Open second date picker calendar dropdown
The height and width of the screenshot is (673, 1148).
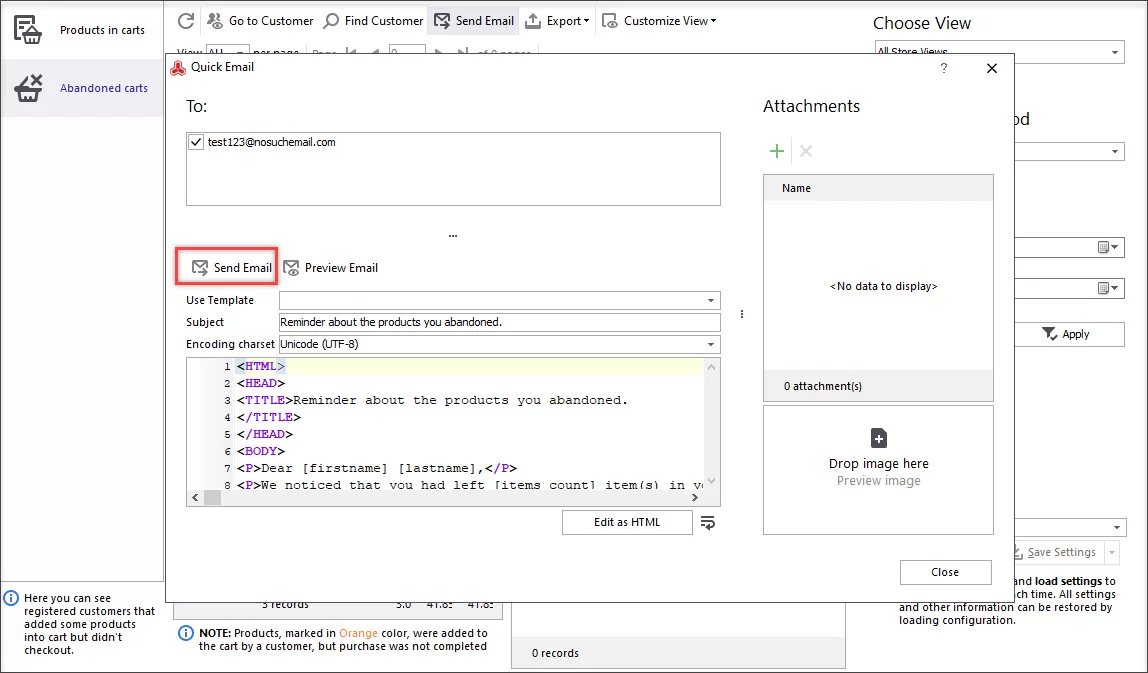click(1107, 288)
